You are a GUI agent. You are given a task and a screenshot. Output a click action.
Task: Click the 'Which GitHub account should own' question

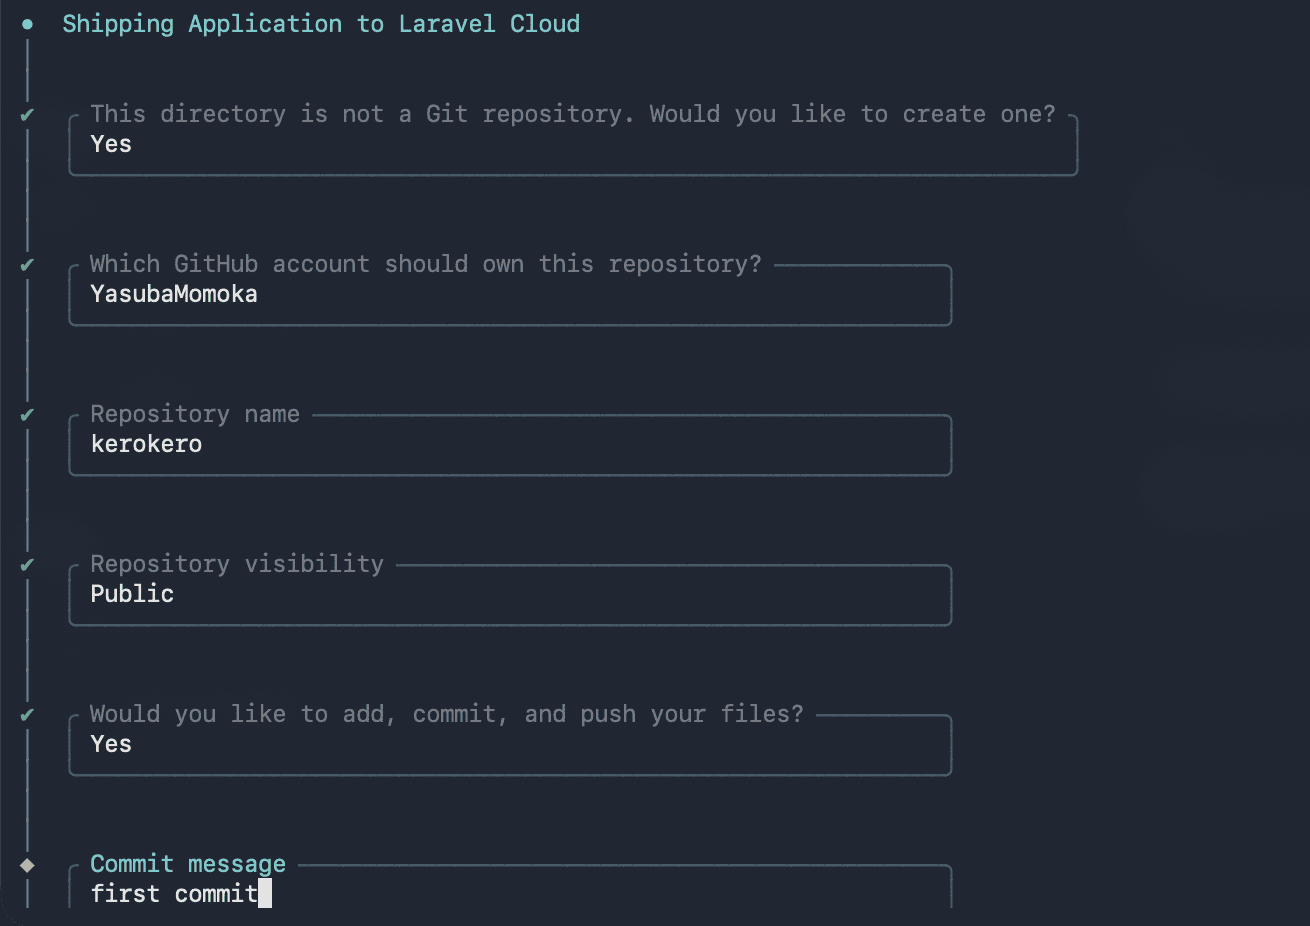point(425,264)
